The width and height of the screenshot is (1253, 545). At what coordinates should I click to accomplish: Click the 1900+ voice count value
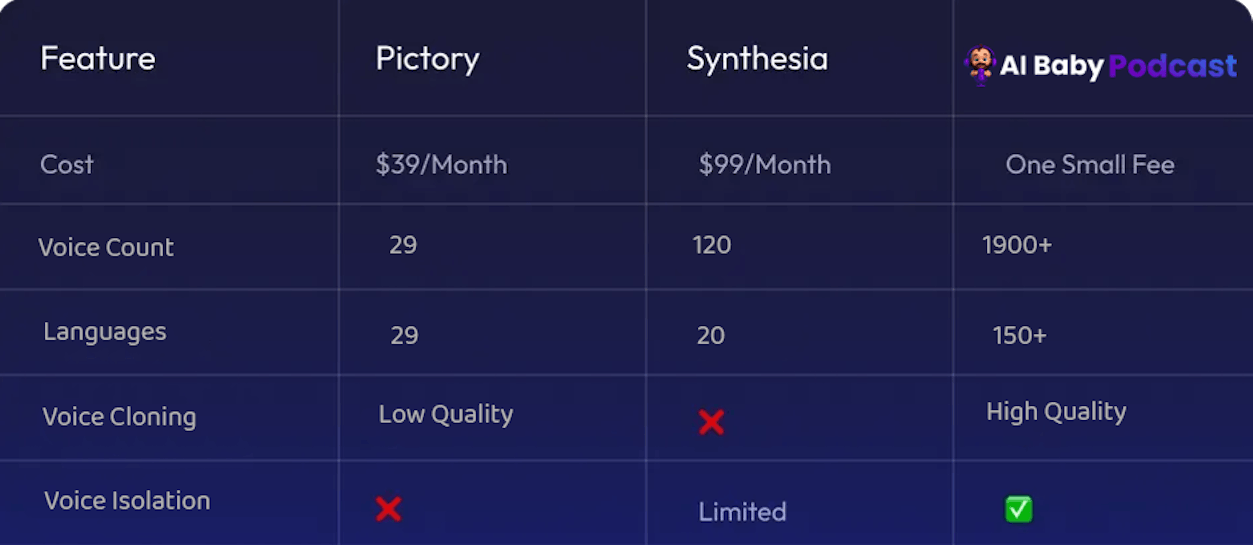(x=1017, y=246)
